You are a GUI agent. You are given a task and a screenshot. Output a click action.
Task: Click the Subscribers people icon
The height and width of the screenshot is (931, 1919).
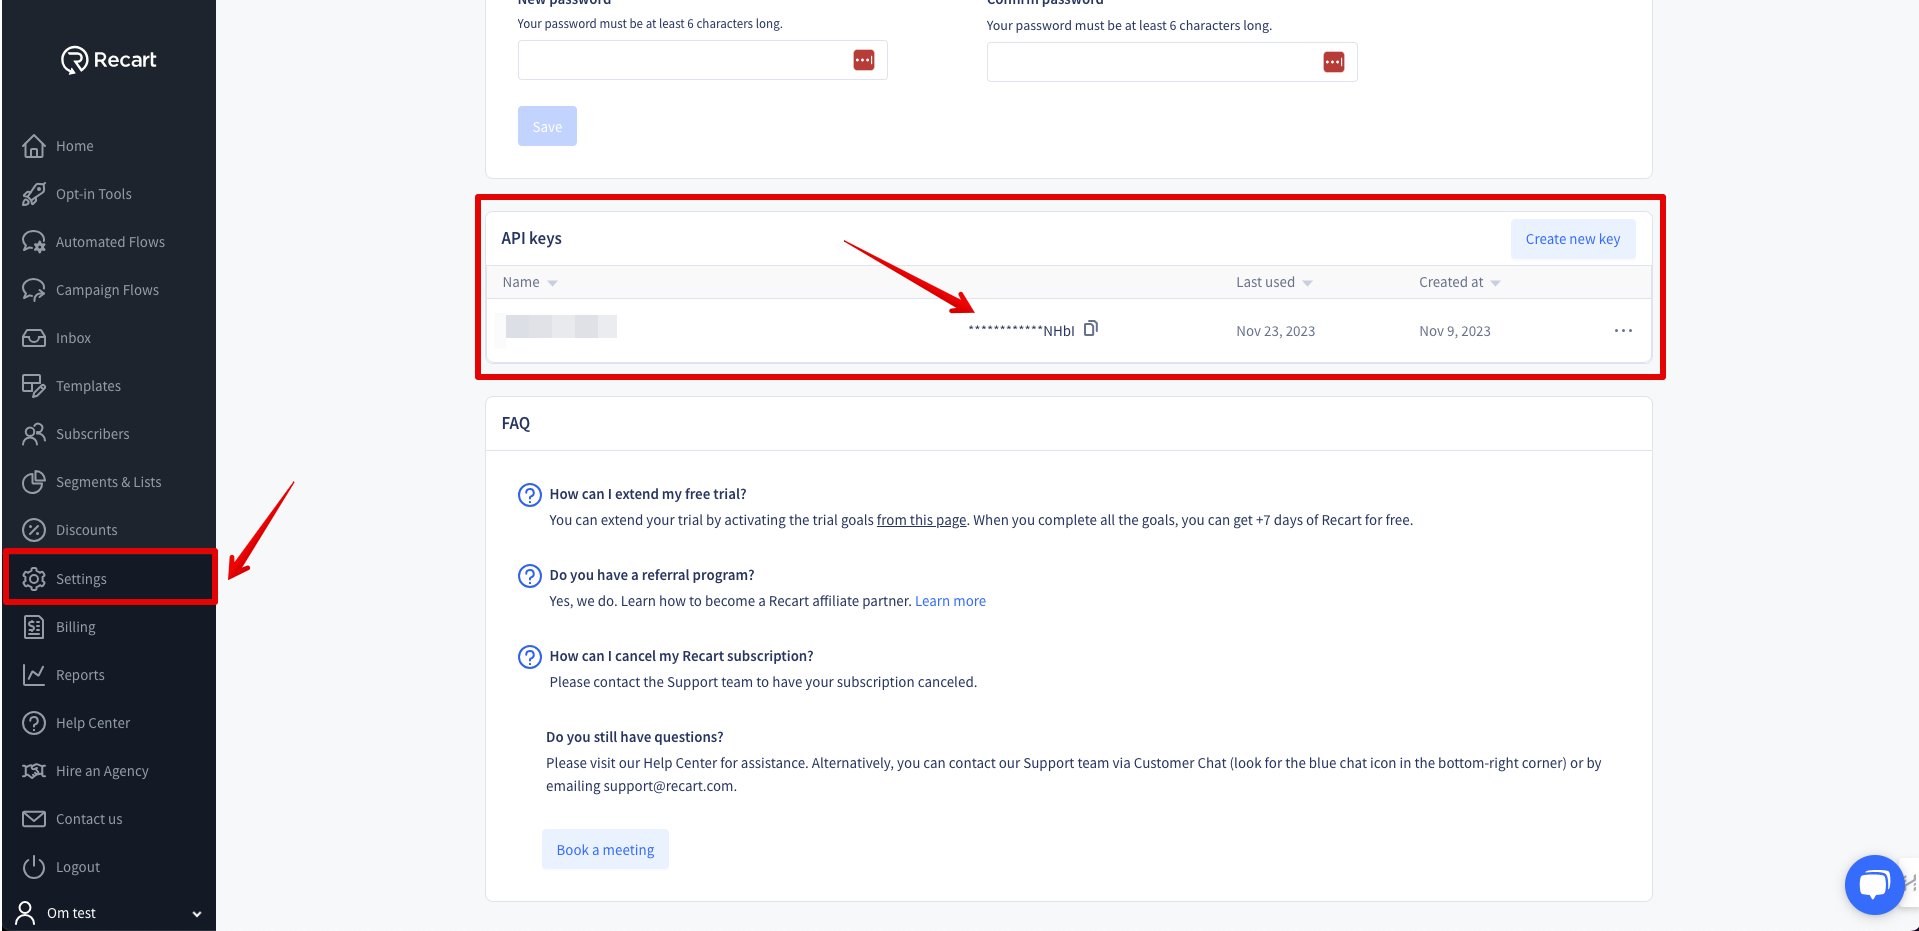pos(34,434)
